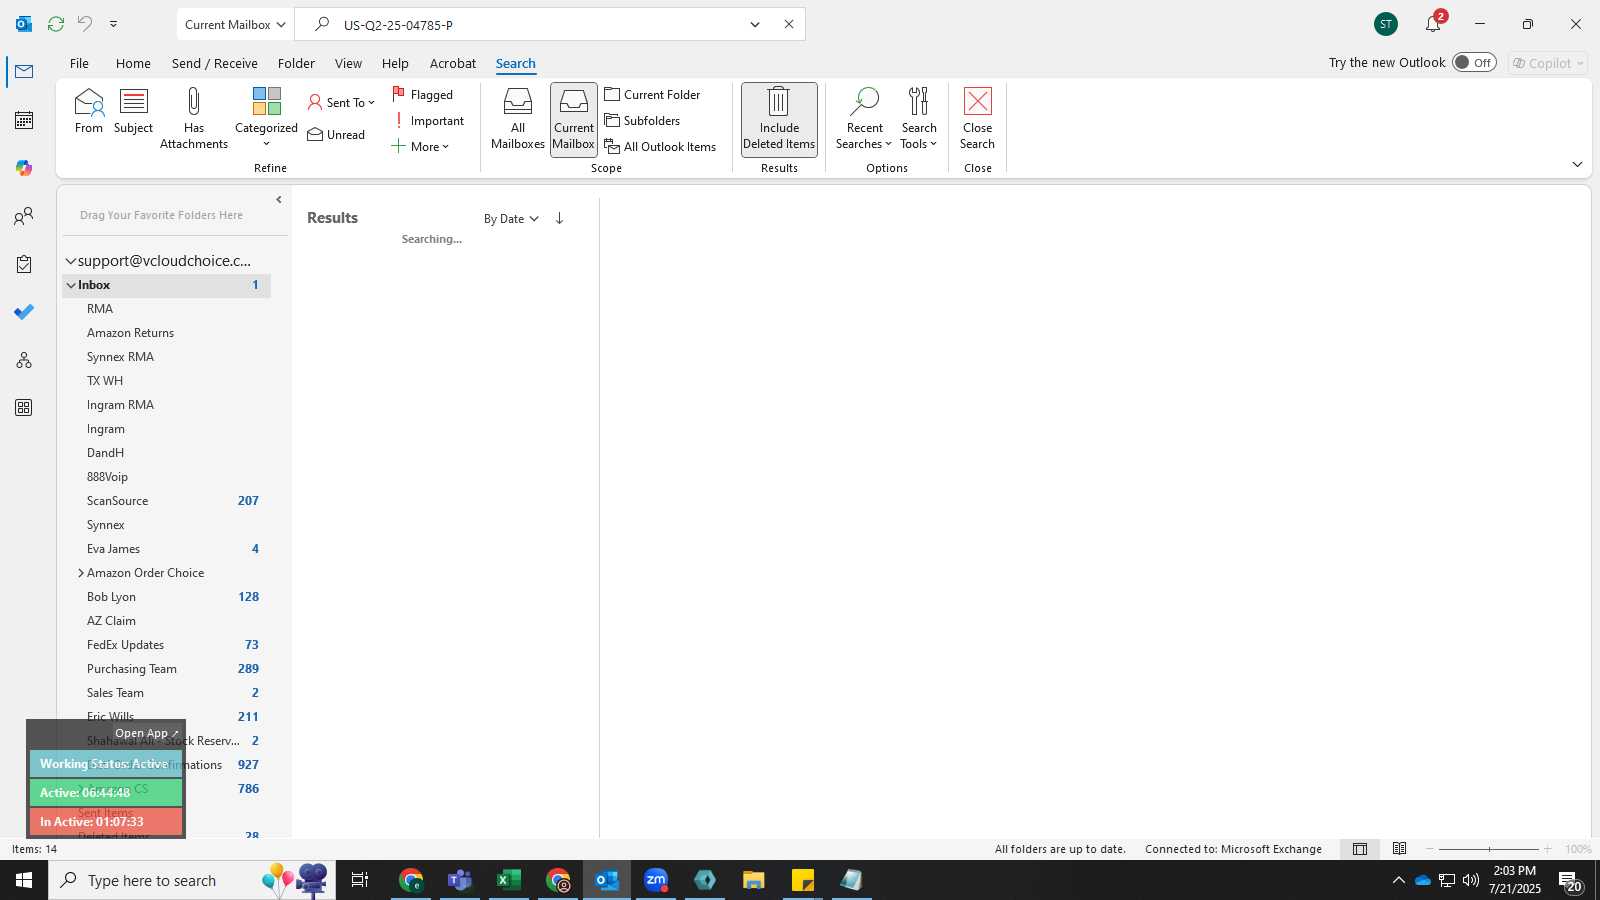This screenshot has height=900, width=1600.
Task: Click the zoom in plus button
Action: click(1548, 849)
